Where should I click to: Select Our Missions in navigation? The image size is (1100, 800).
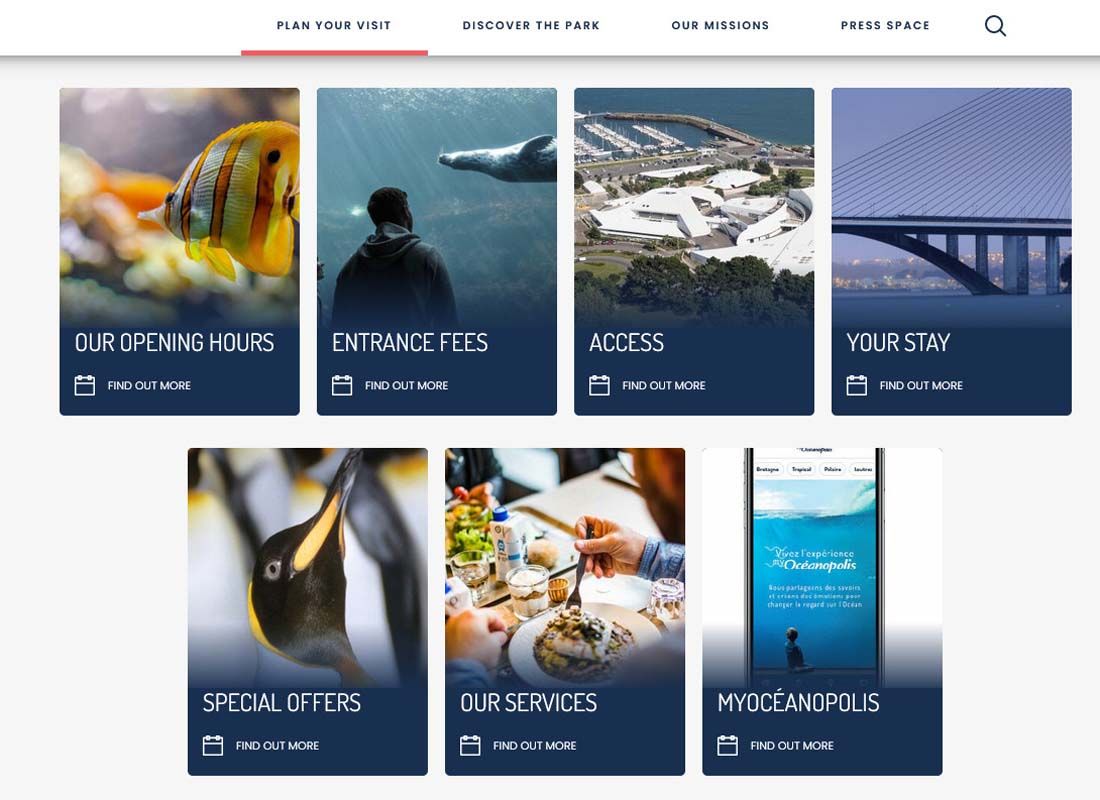720,25
